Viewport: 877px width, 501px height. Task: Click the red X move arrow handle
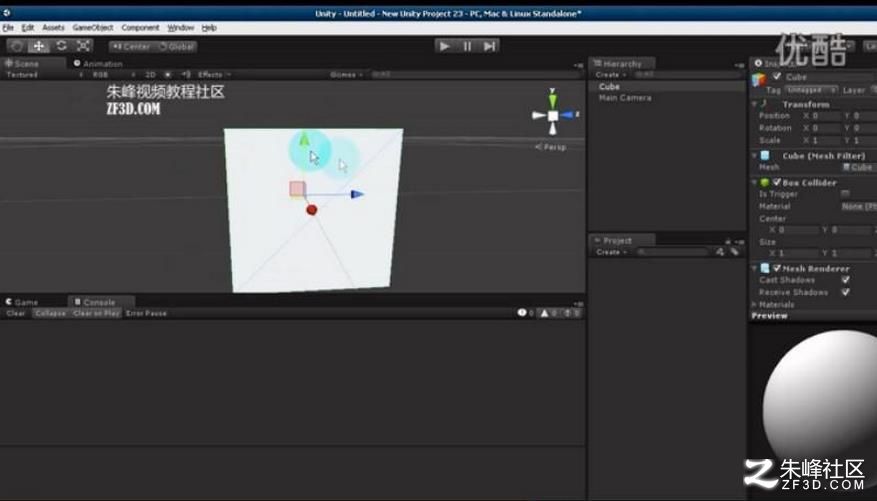[x=312, y=210]
